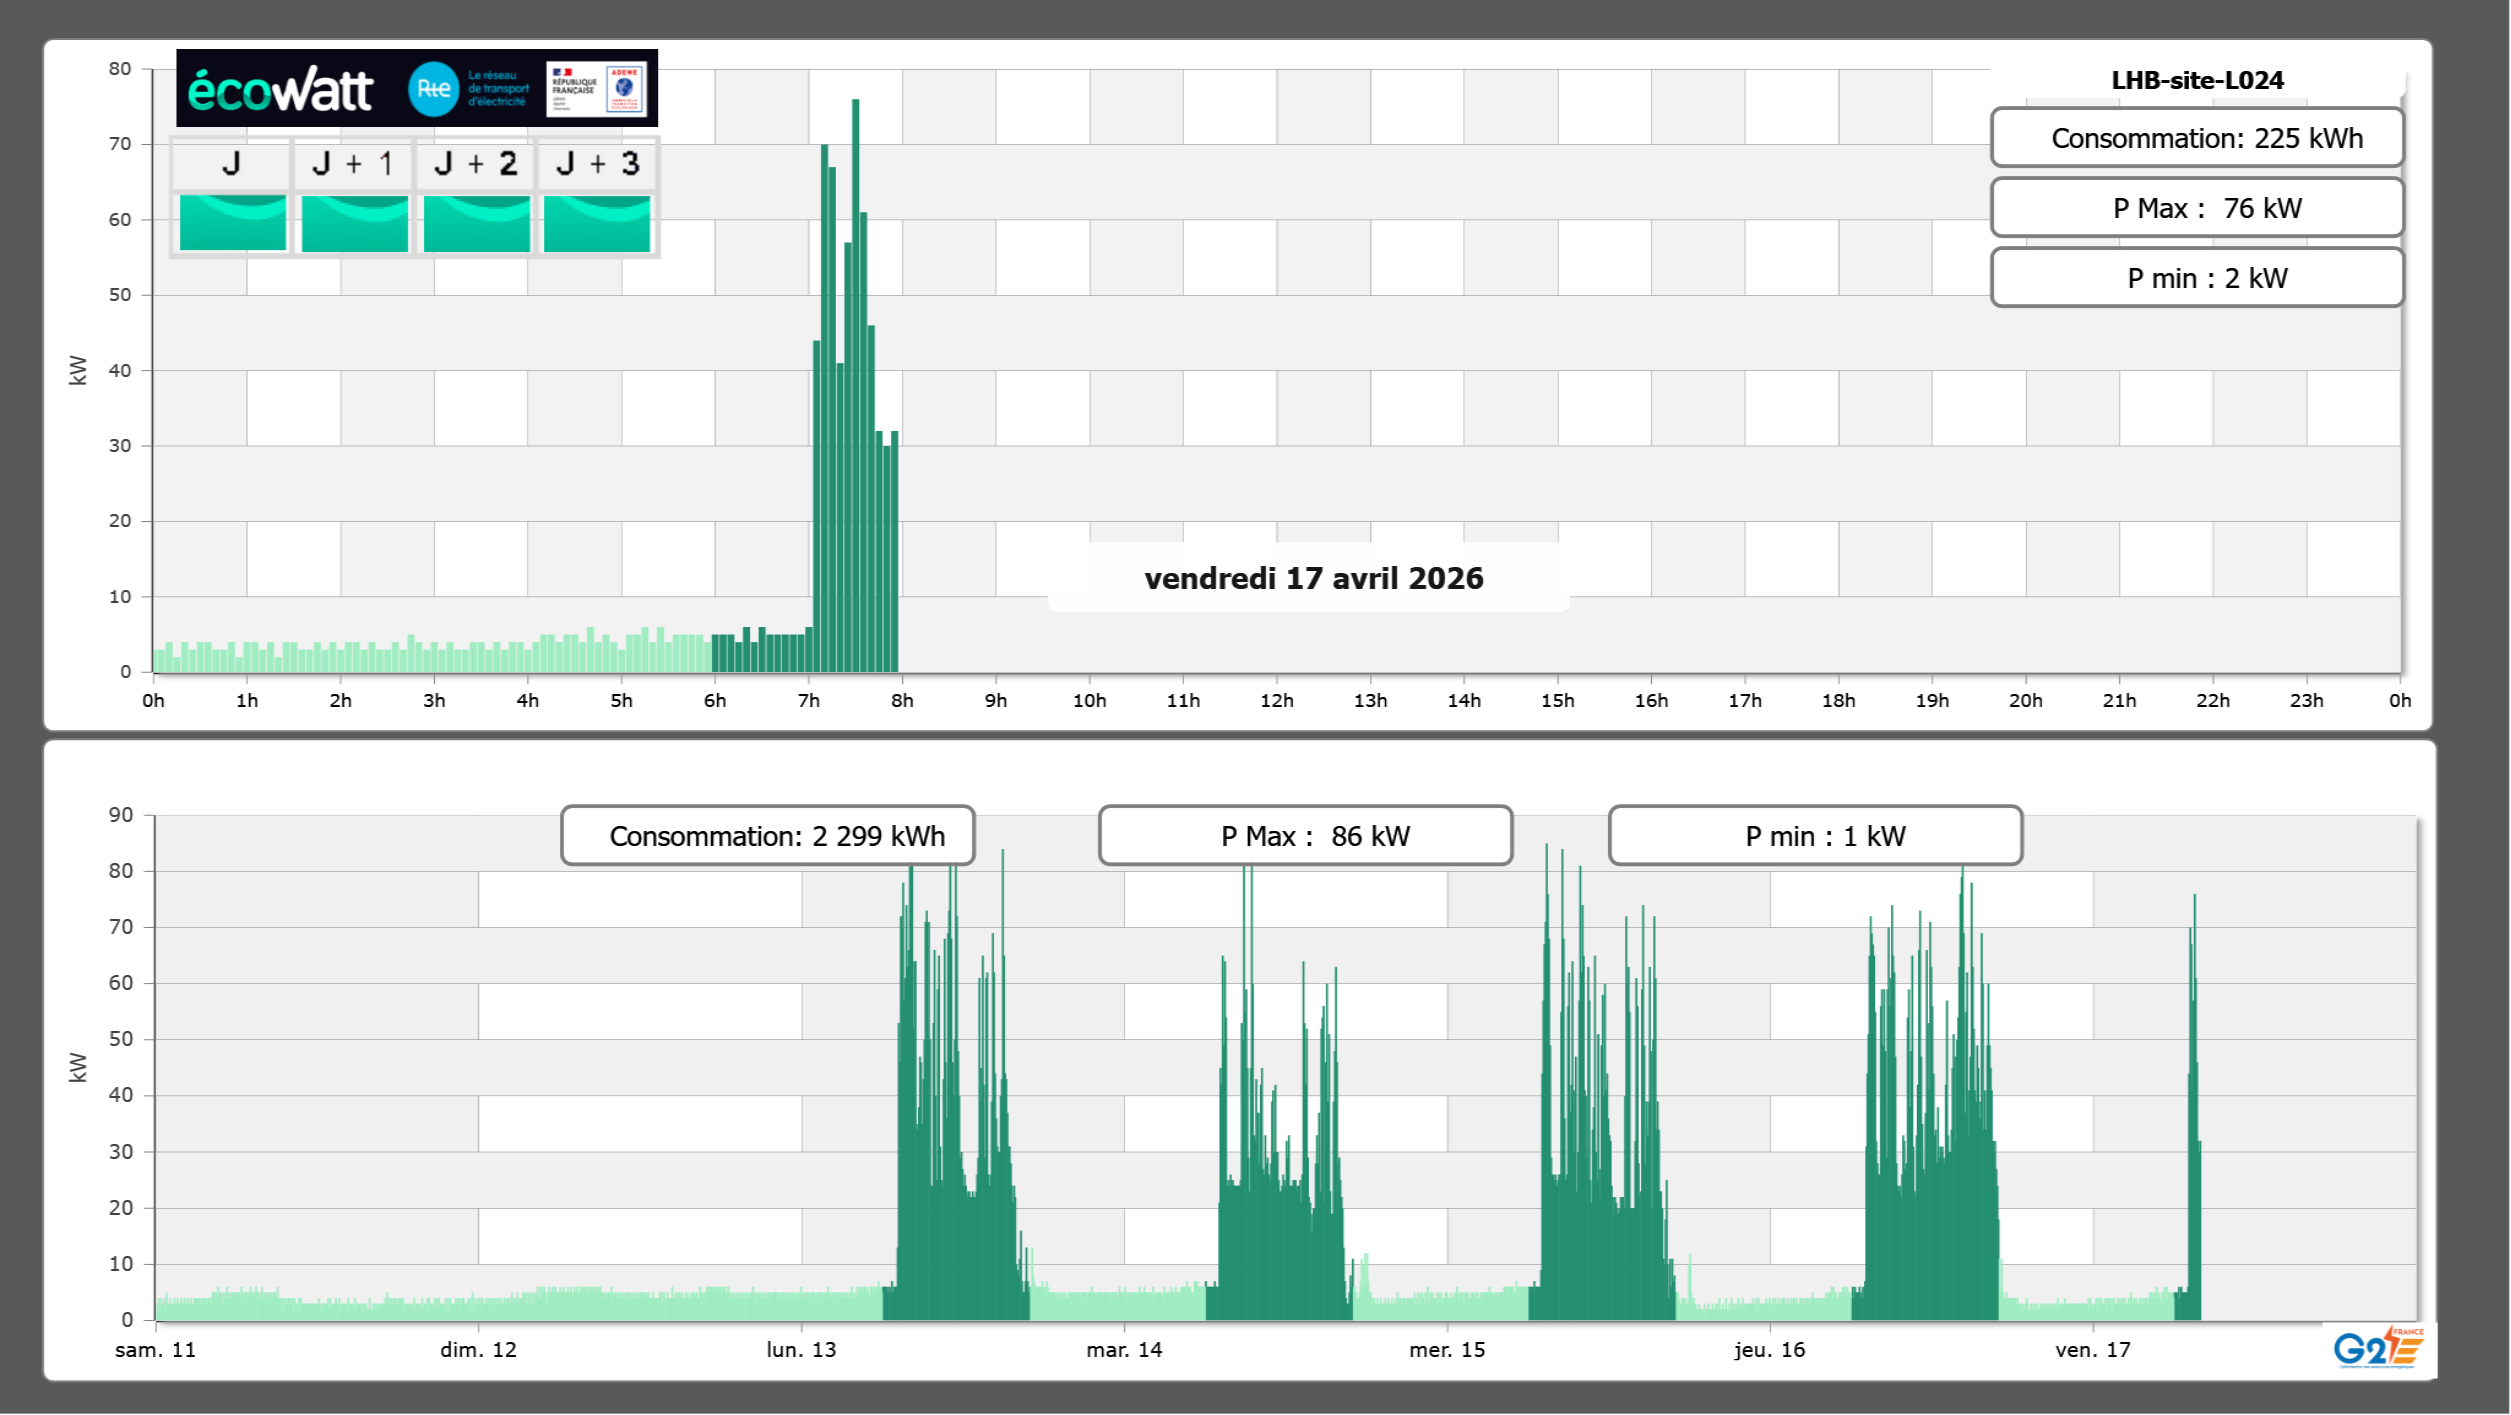Select the J + 2 day tab
The image size is (2511, 1415).
tap(476, 164)
